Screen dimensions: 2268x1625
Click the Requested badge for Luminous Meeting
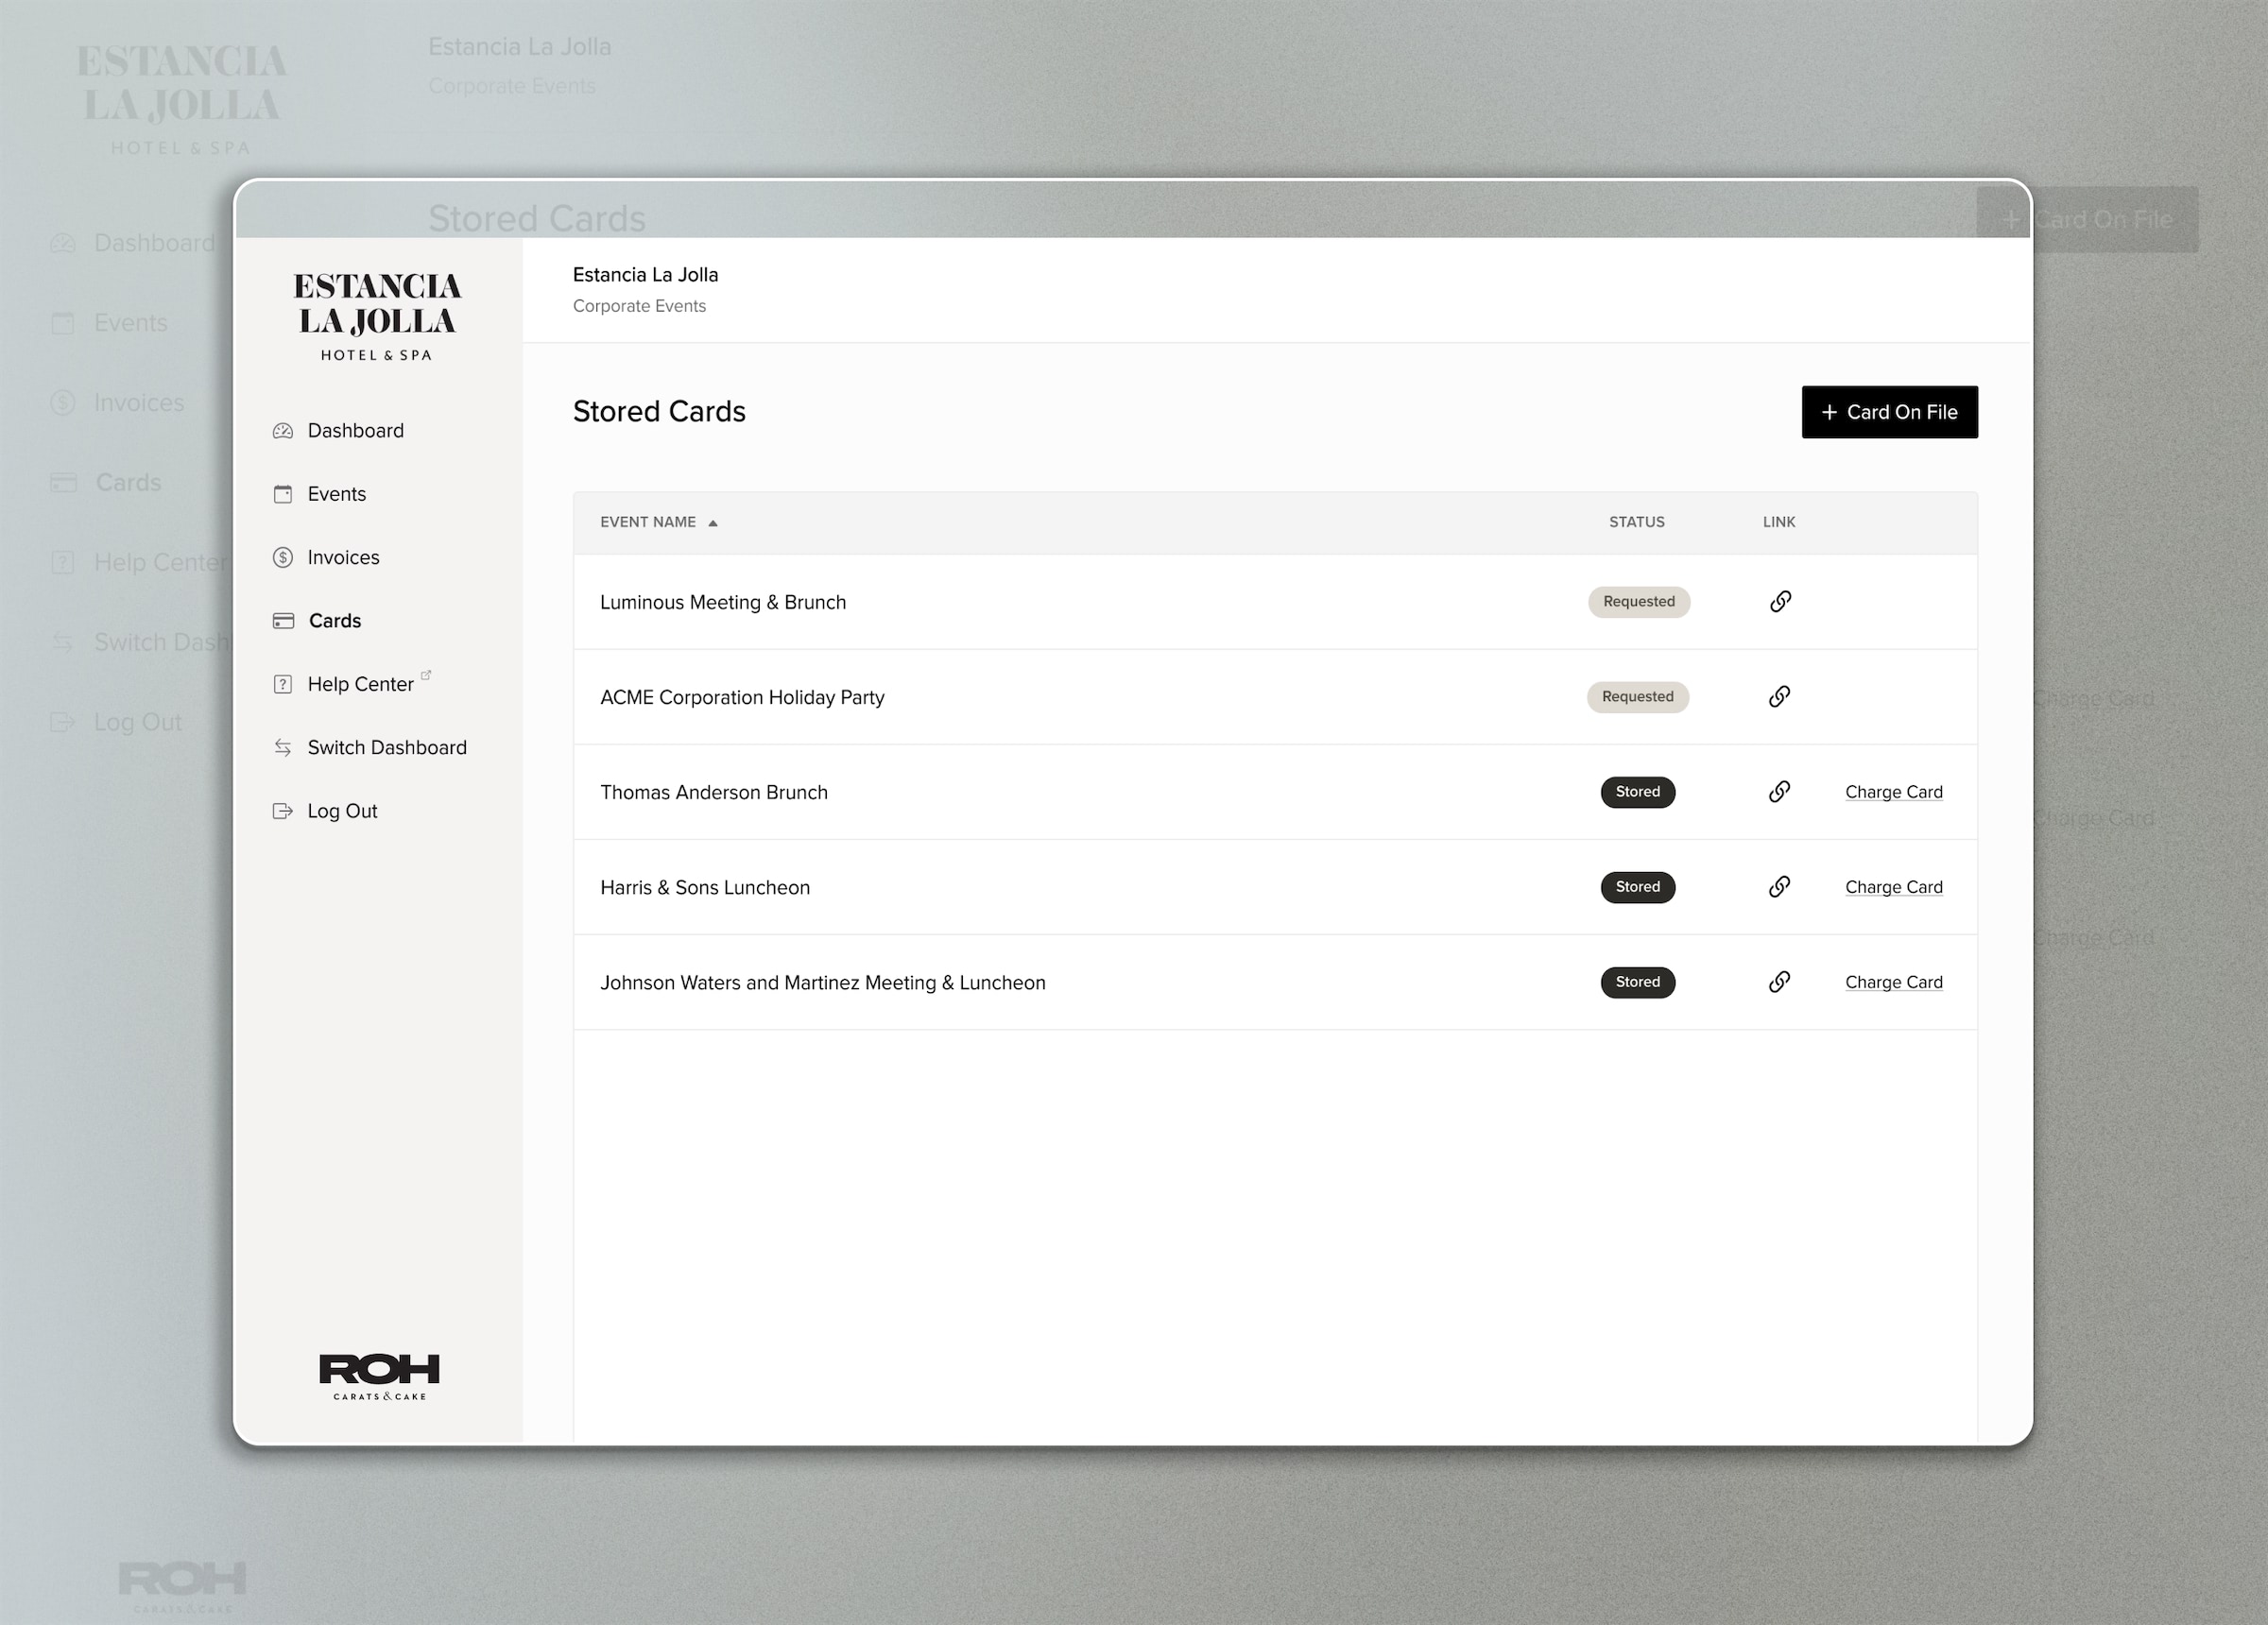click(1638, 601)
